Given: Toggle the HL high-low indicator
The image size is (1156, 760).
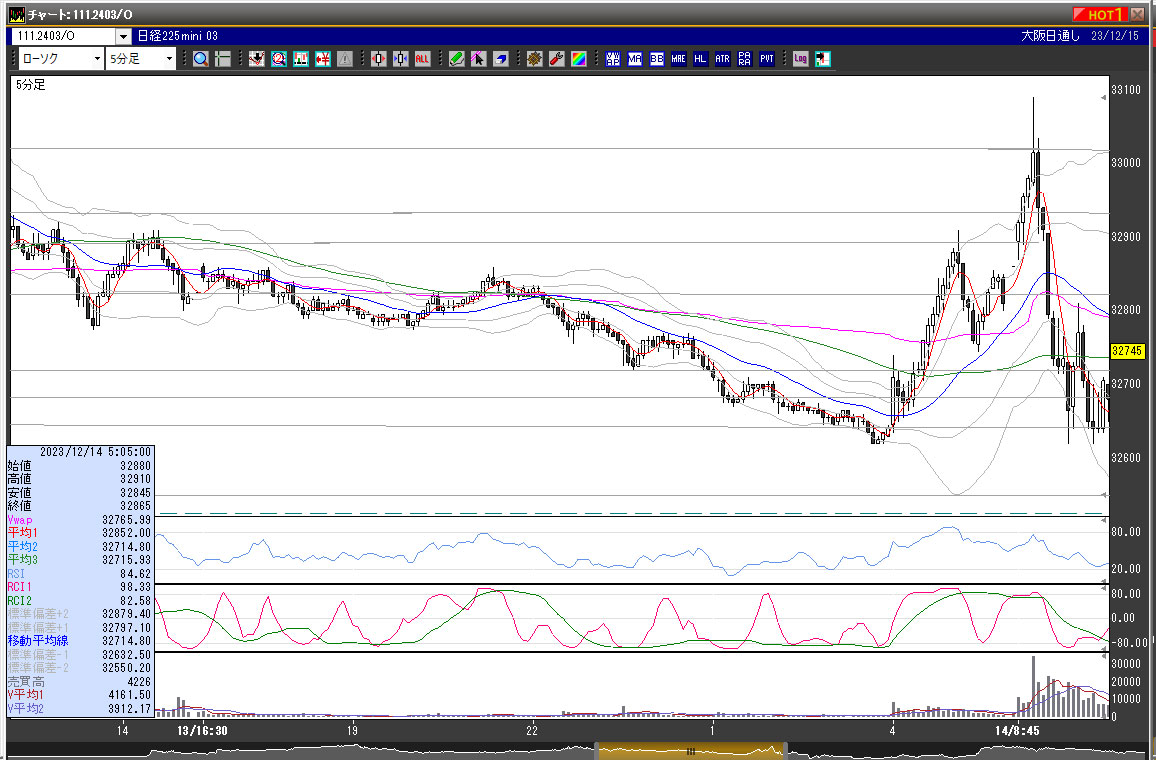Looking at the screenshot, I should pyautogui.click(x=700, y=59).
